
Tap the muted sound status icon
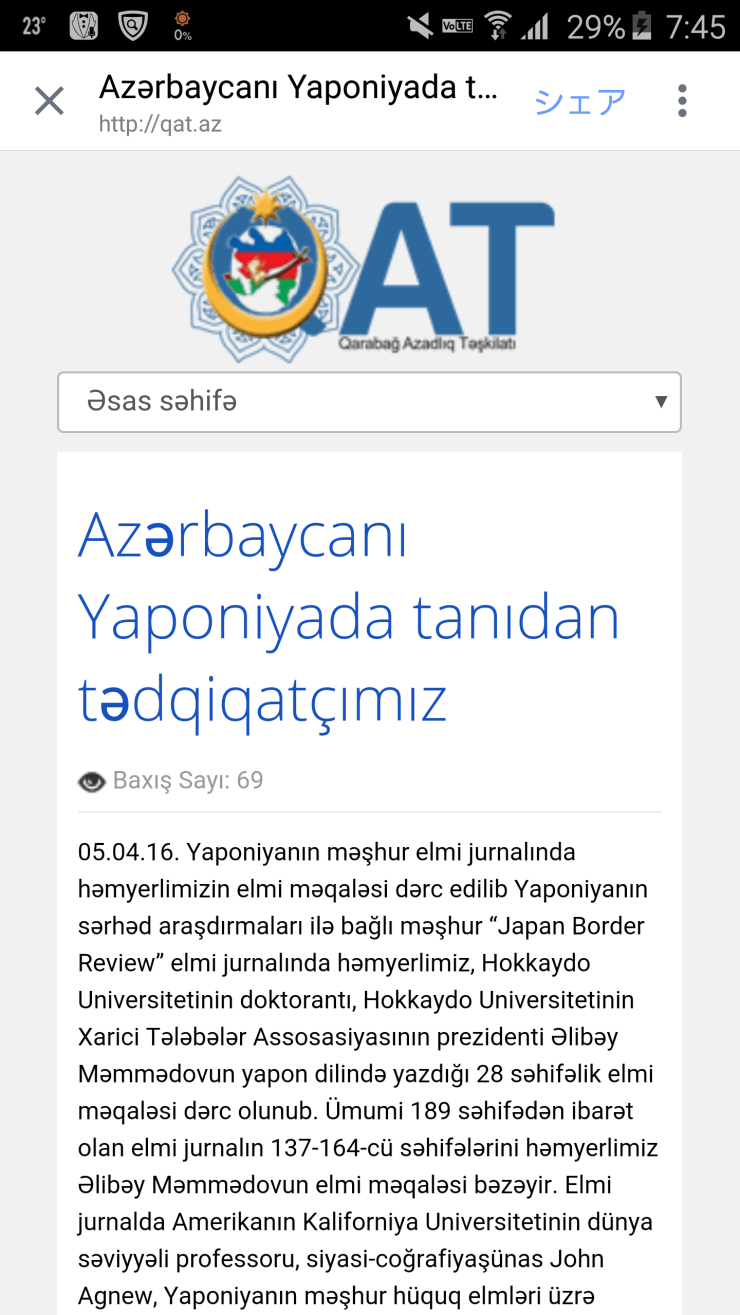coord(421,26)
